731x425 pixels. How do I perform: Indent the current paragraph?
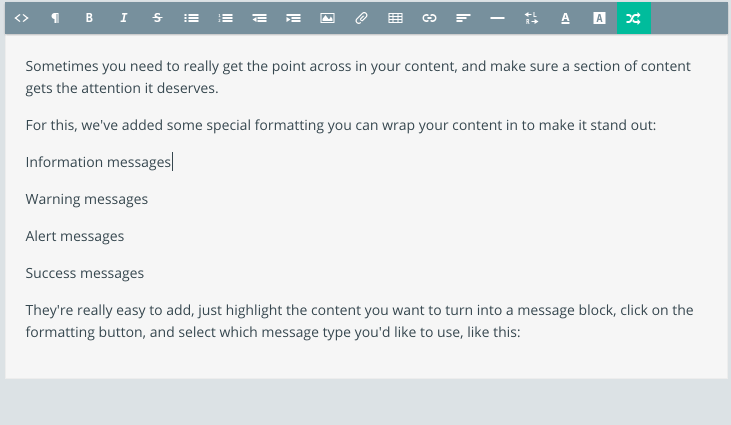[293, 18]
